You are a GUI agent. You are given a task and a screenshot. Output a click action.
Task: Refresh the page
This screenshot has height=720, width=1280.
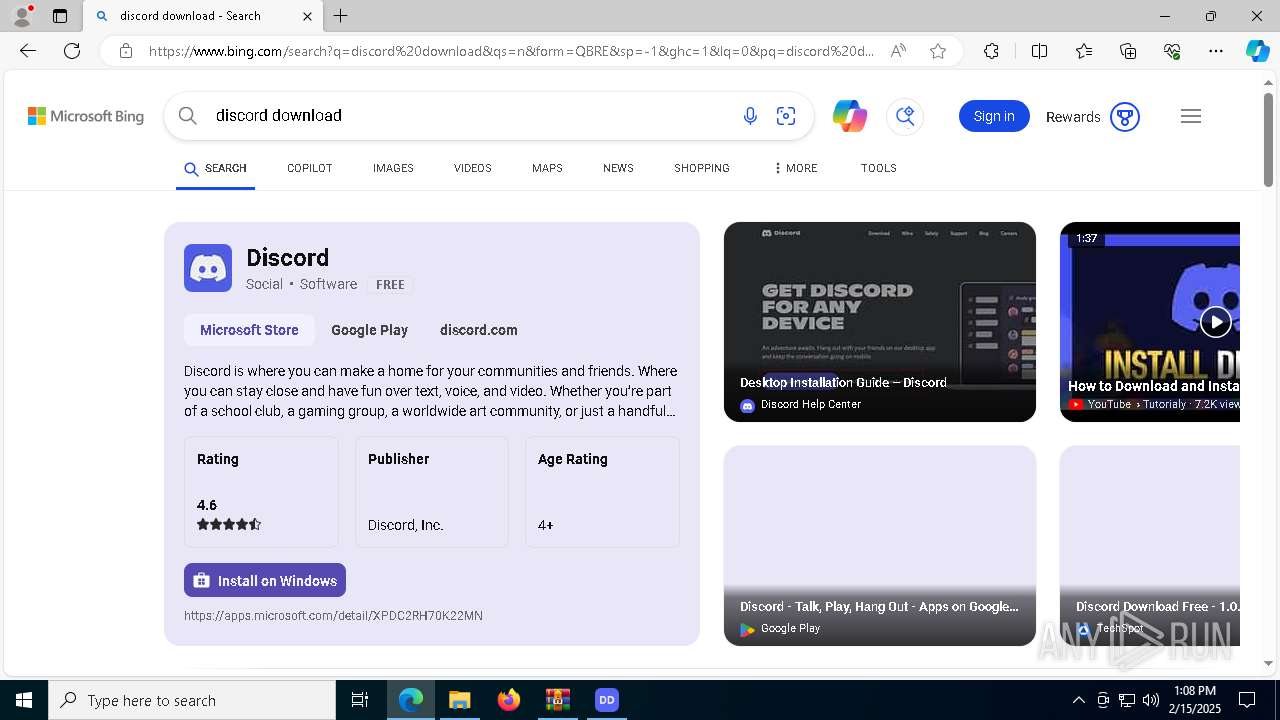(72, 51)
